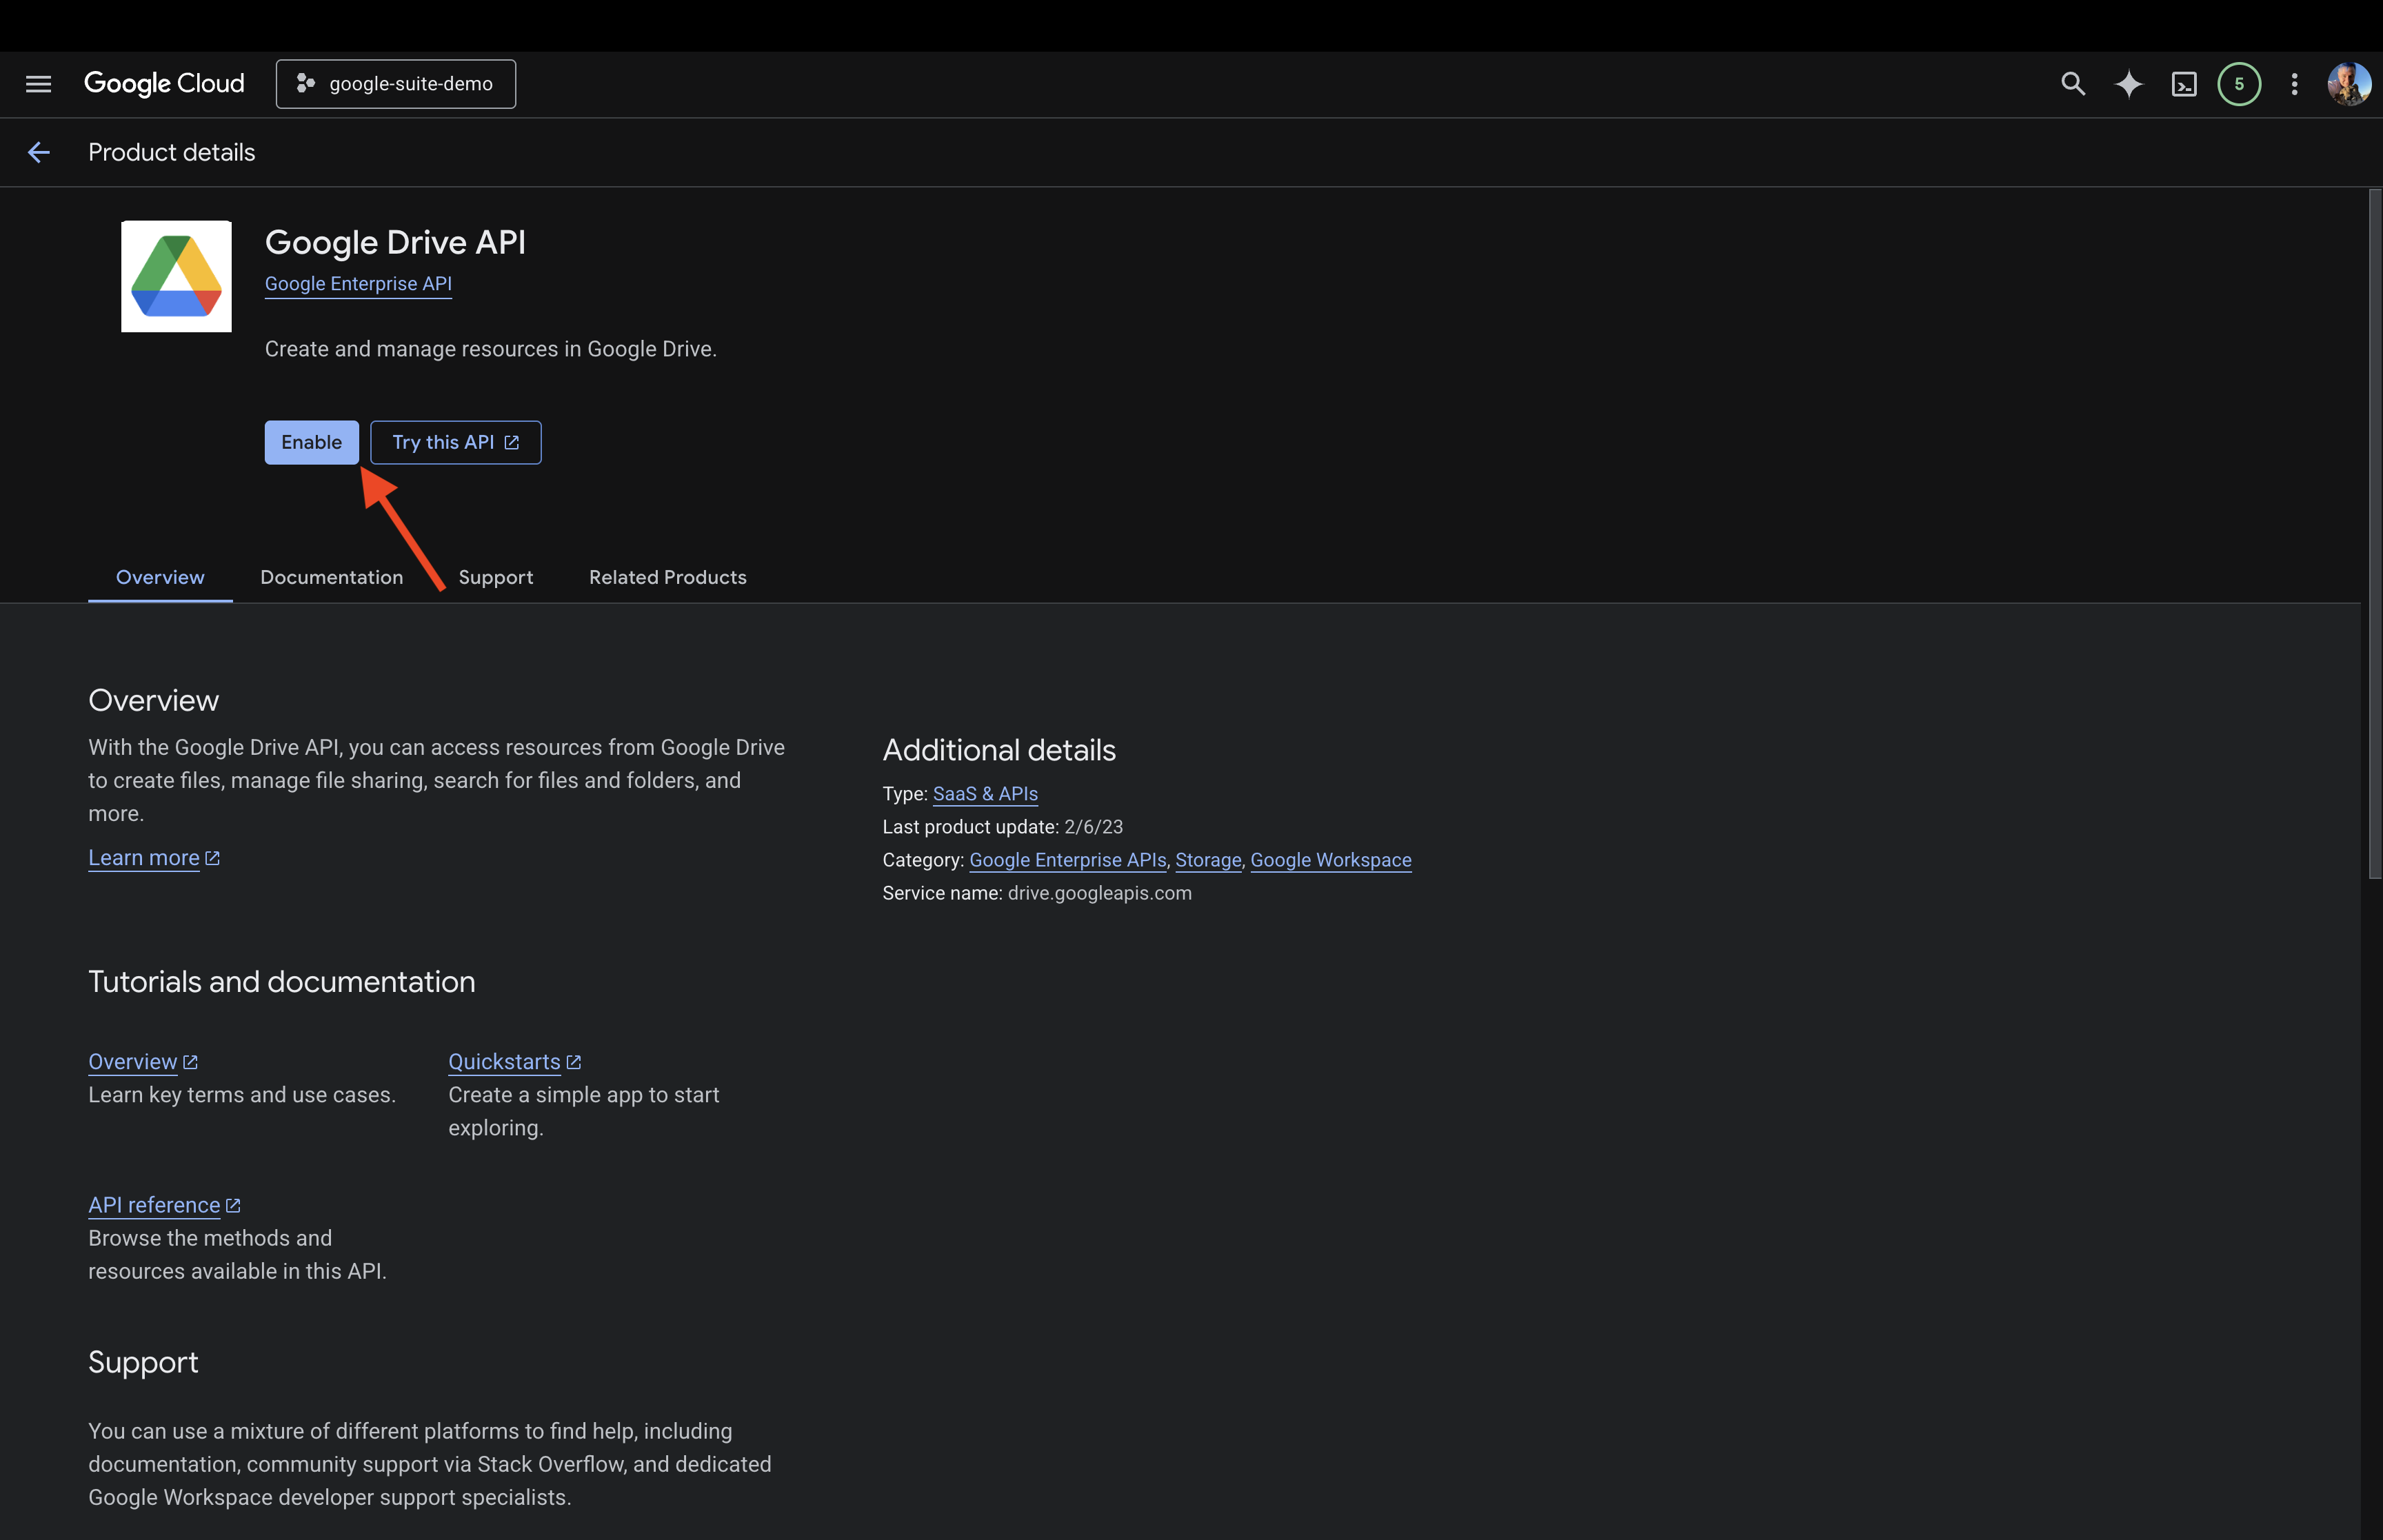The width and height of the screenshot is (2383, 1540).
Task: Open the Overview tutorial link
Action: coord(143,1062)
